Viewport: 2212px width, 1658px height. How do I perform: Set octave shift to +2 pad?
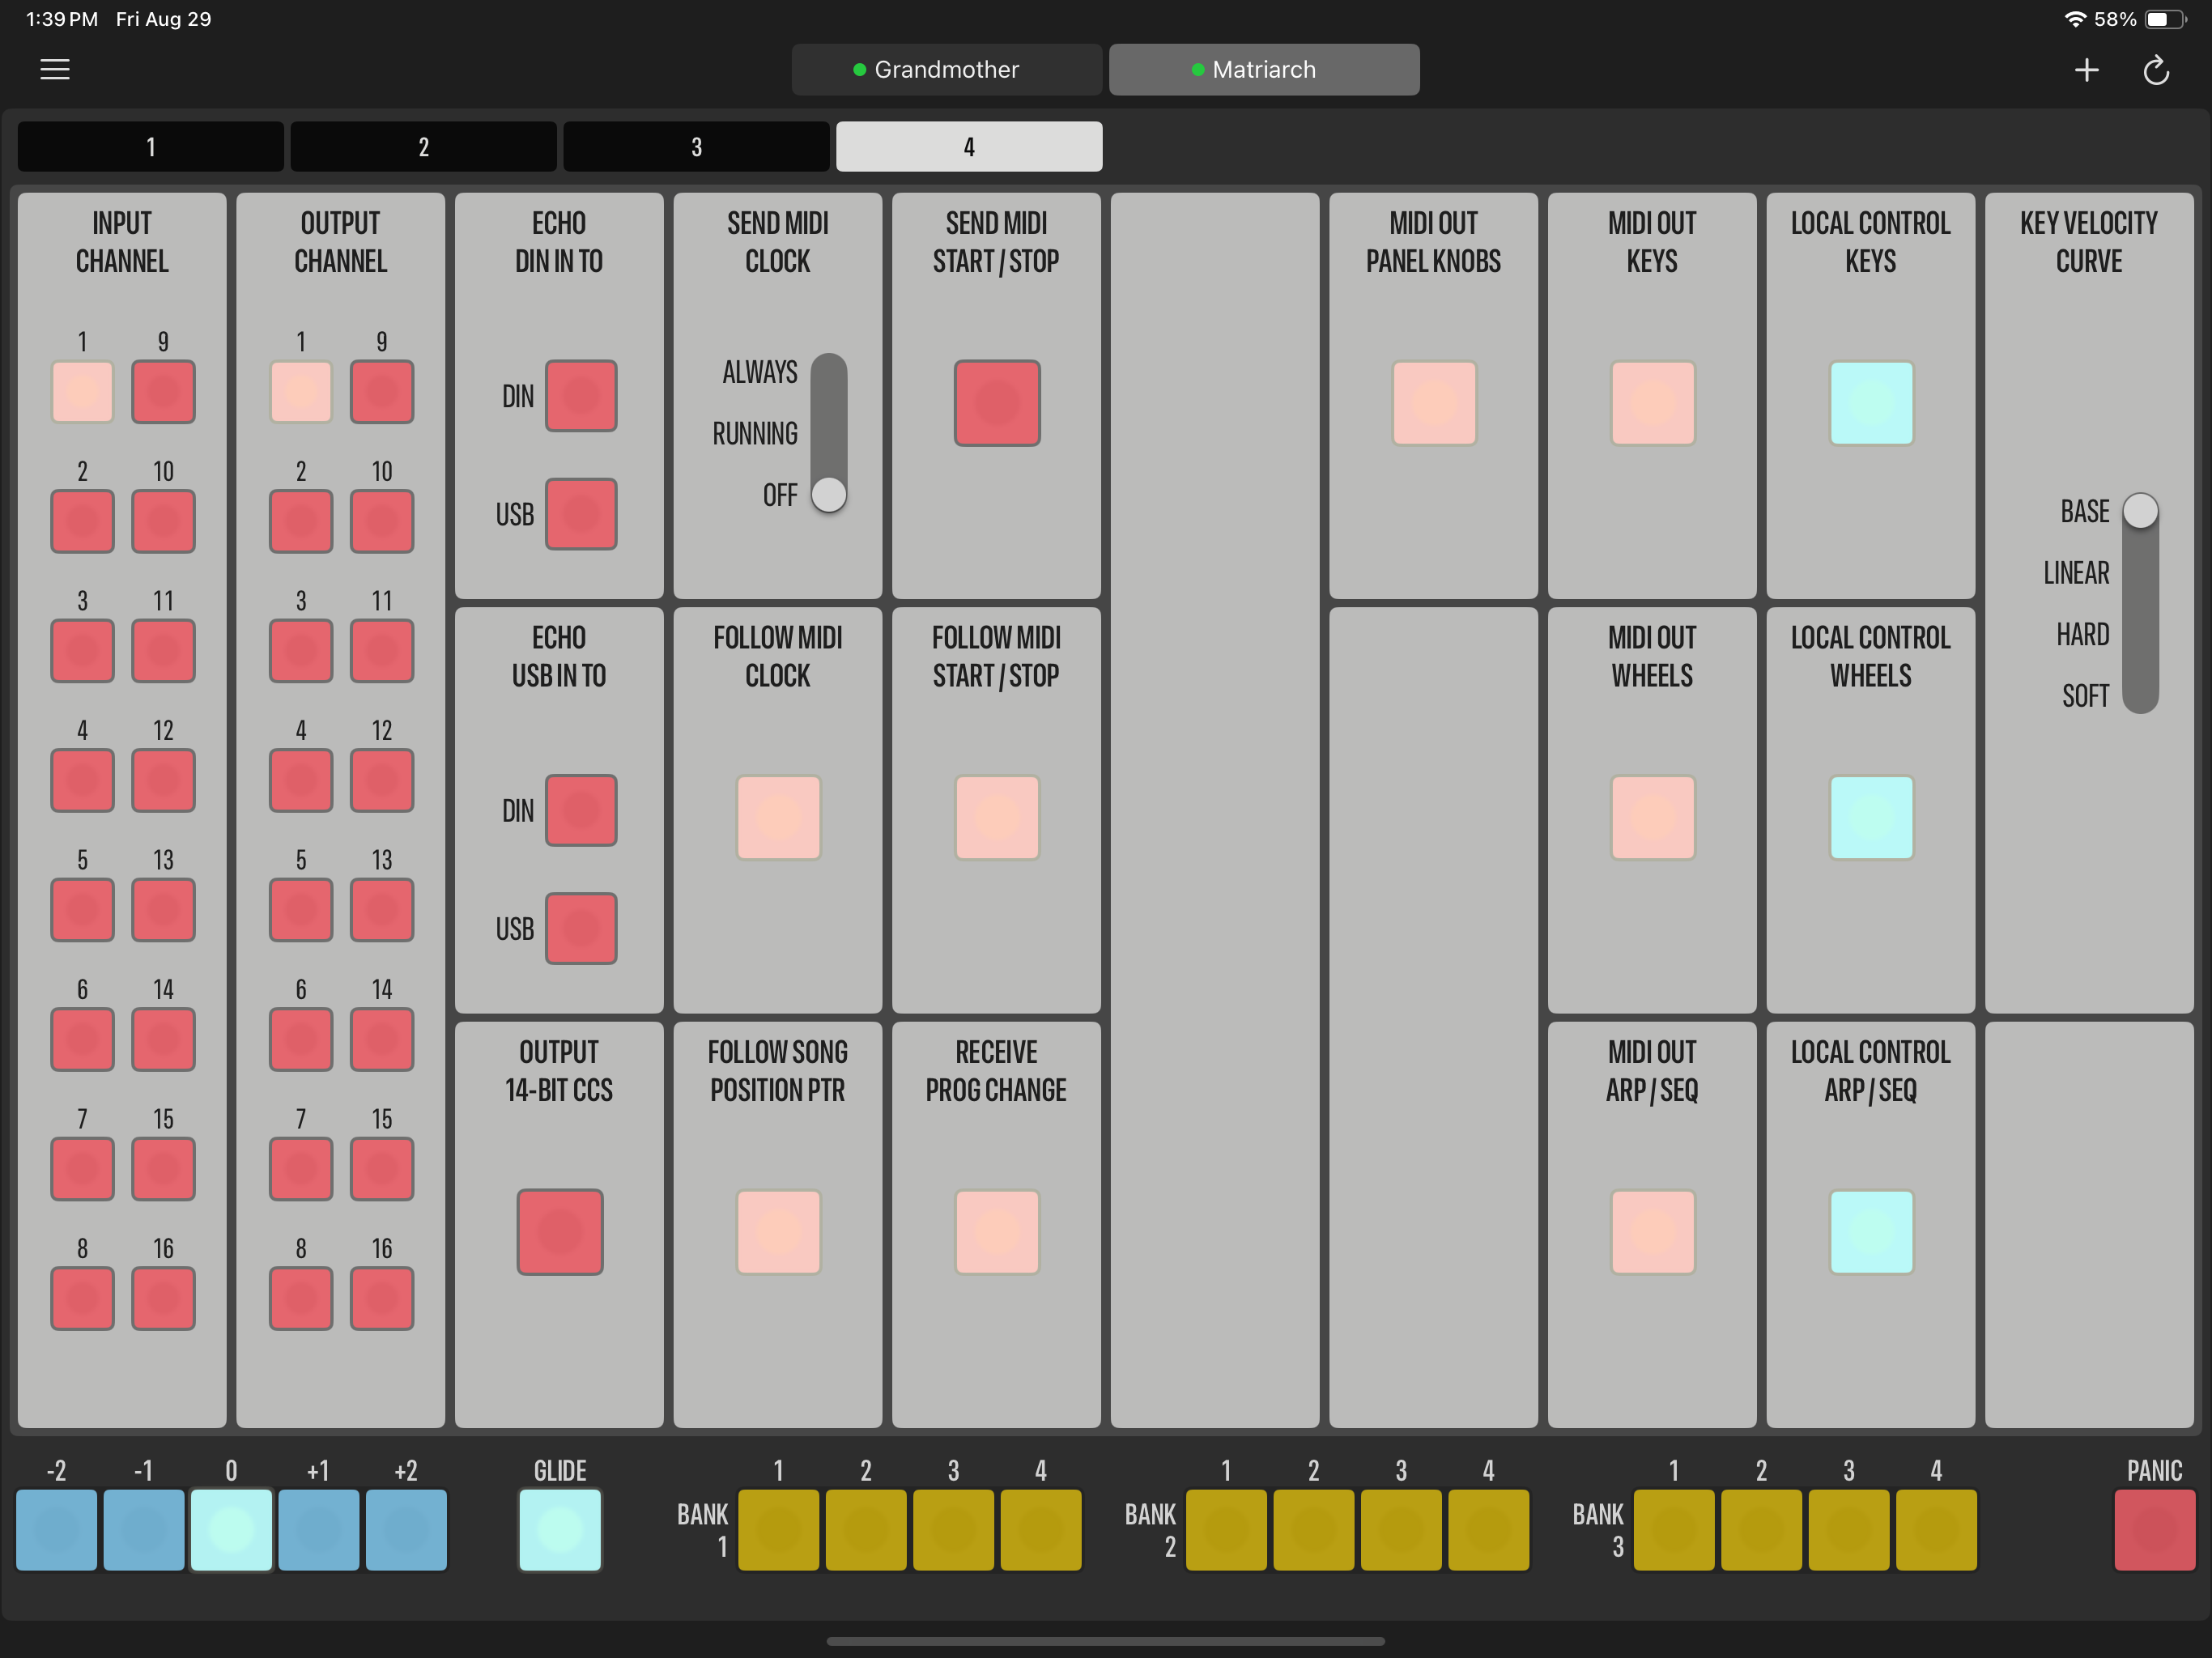pyautogui.click(x=406, y=1529)
